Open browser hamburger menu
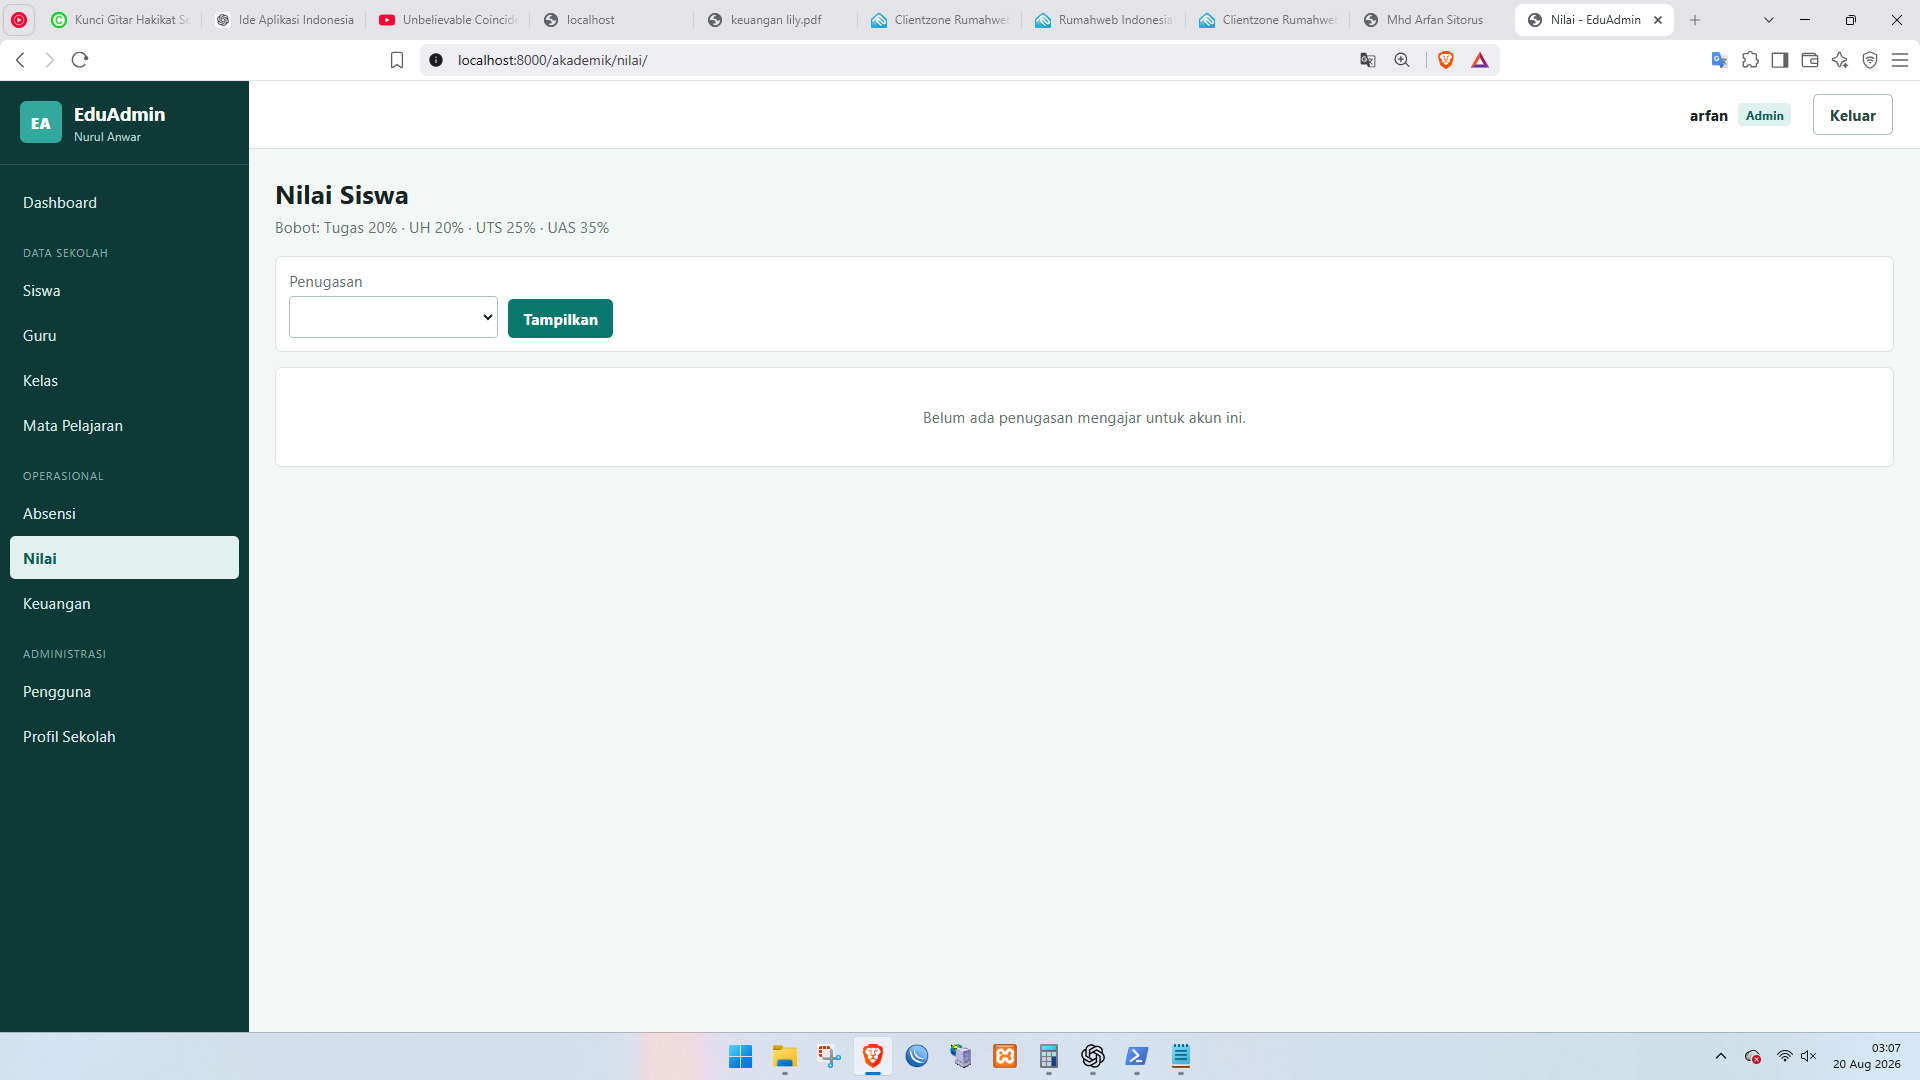 coord(1900,60)
